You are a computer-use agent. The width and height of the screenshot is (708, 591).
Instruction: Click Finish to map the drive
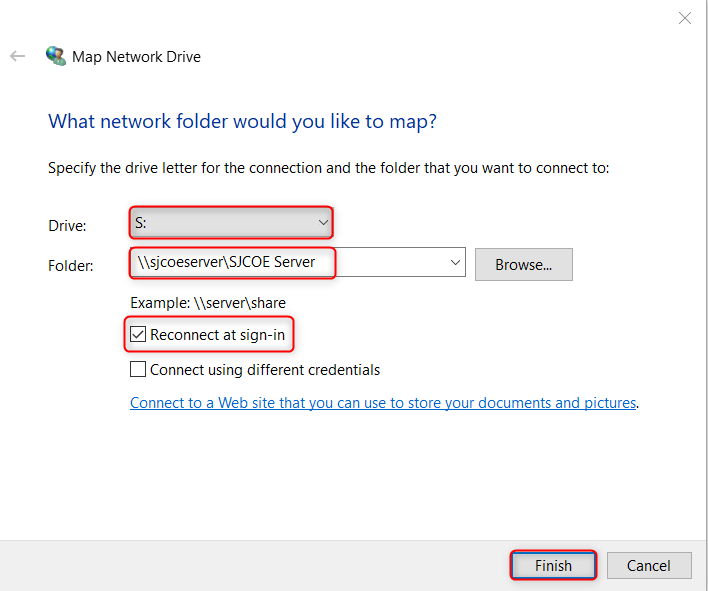[x=553, y=565]
